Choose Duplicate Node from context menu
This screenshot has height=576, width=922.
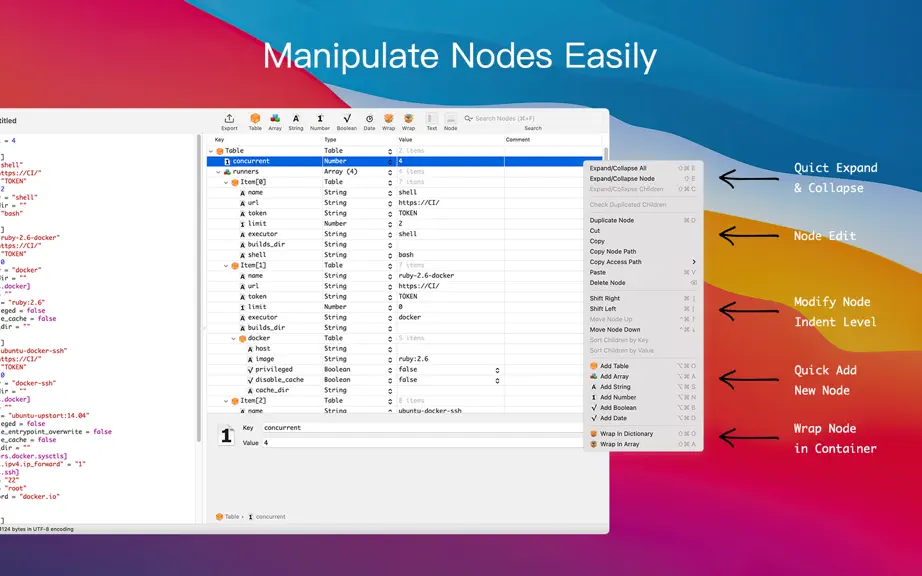click(x=612, y=220)
